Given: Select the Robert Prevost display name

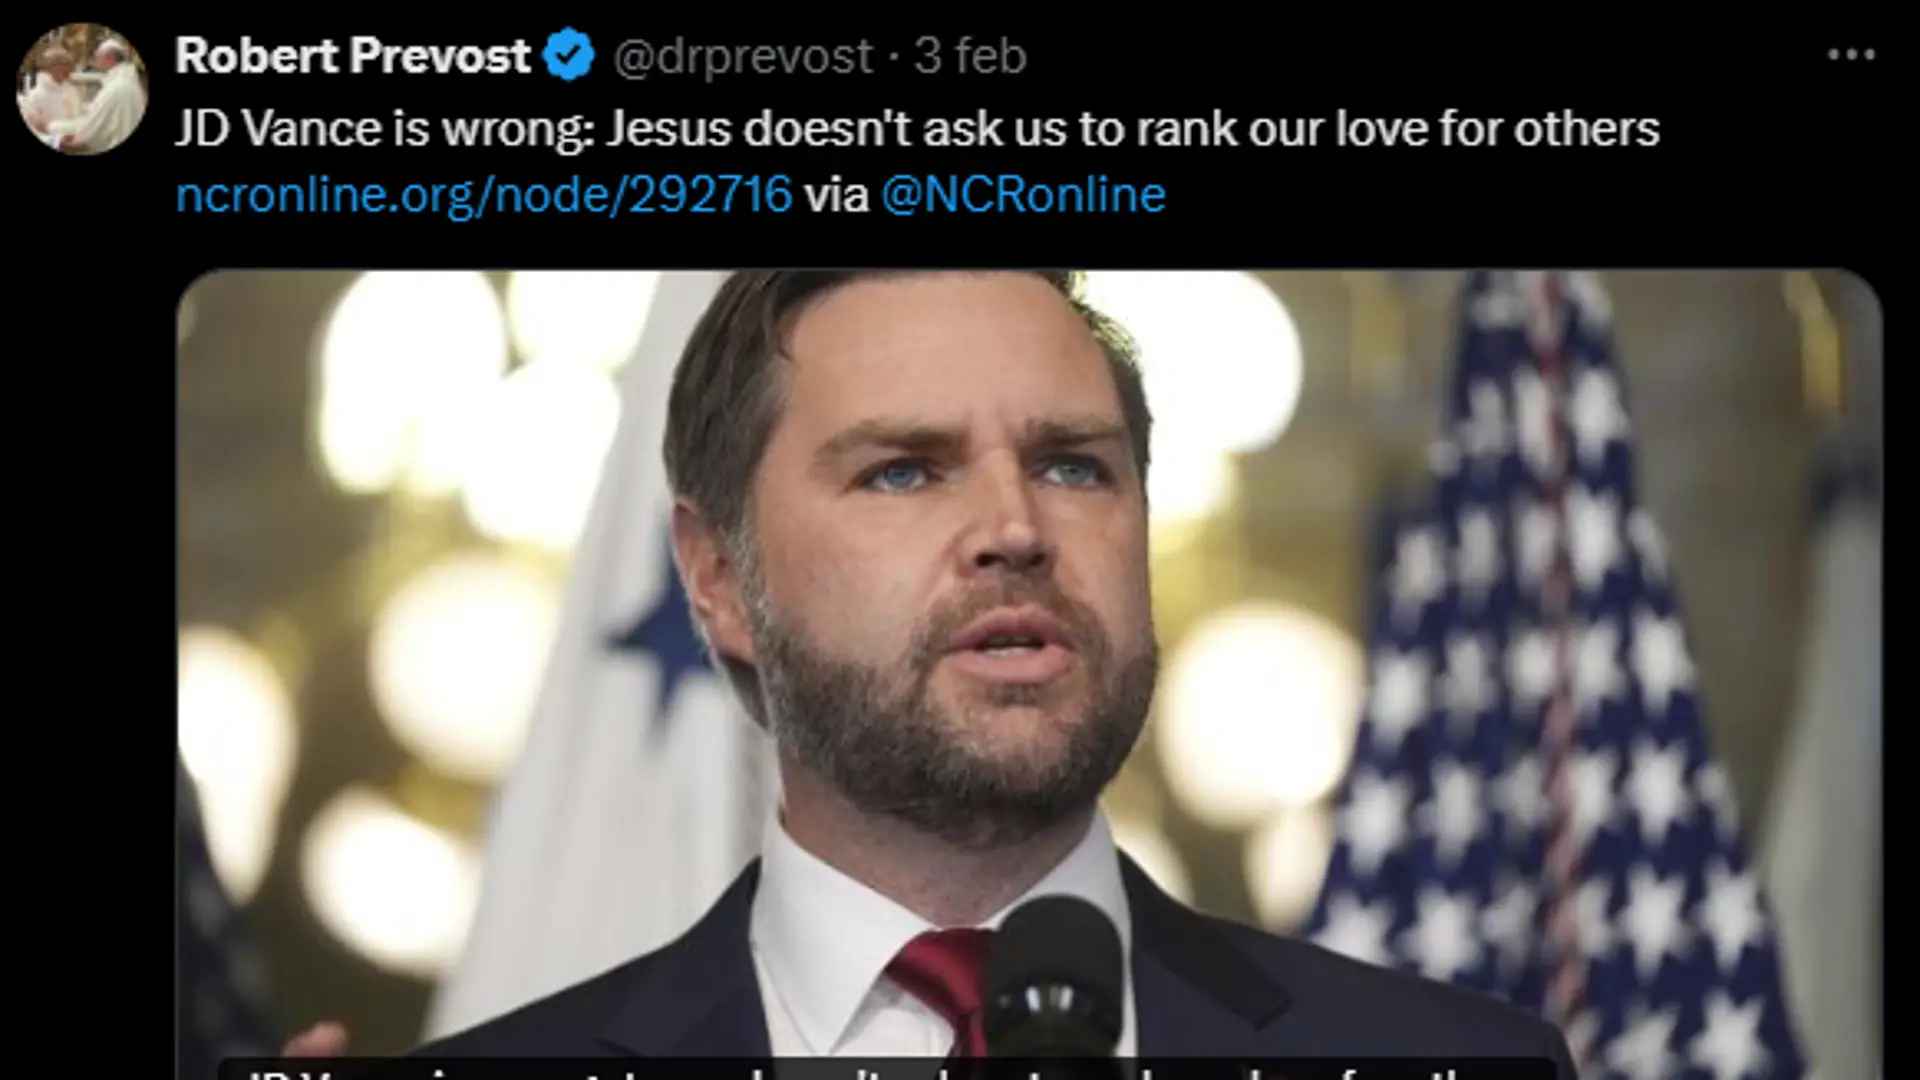Looking at the screenshot, I should click(x=353, y=56).
